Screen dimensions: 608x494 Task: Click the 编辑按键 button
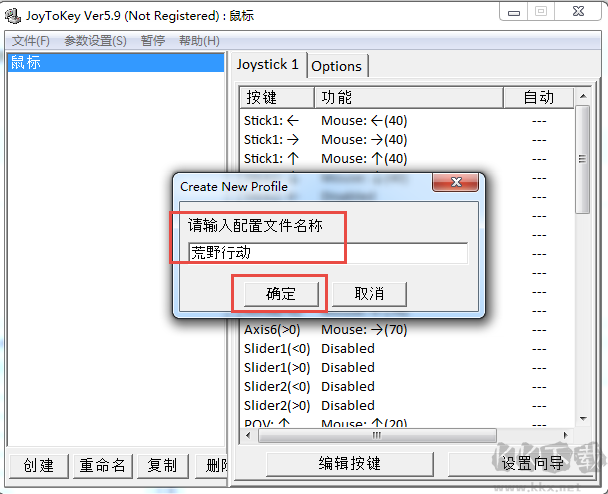coord(350,464)
